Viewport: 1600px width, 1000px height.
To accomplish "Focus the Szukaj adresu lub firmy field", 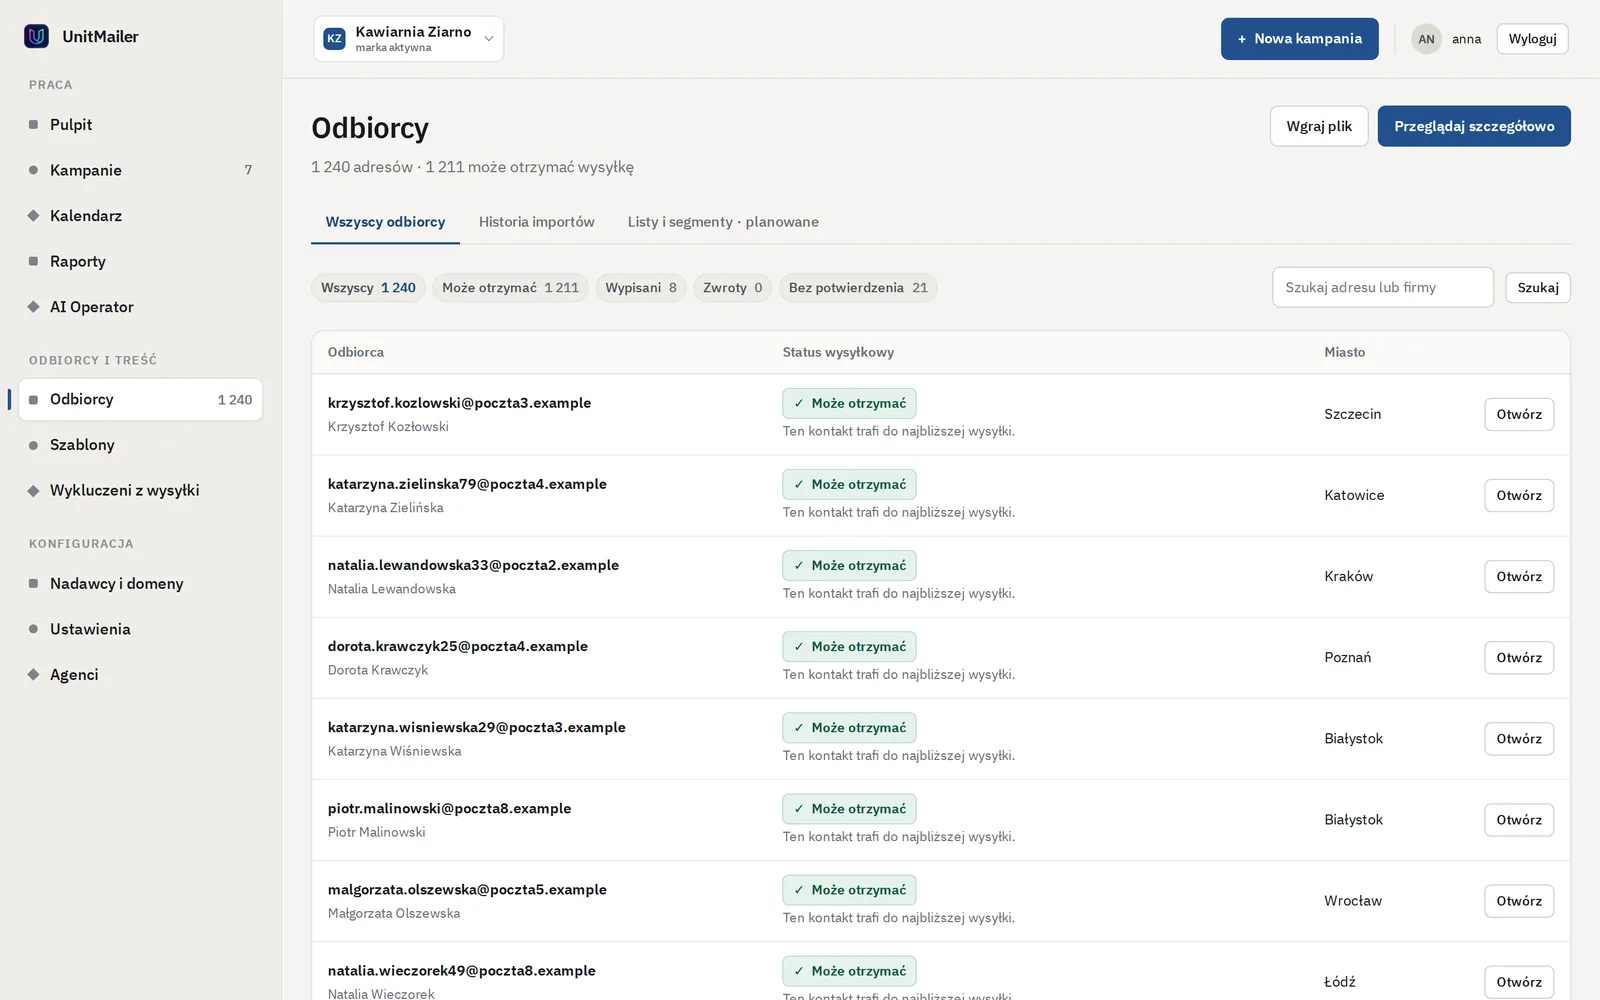I will (x=1382, y=287).
